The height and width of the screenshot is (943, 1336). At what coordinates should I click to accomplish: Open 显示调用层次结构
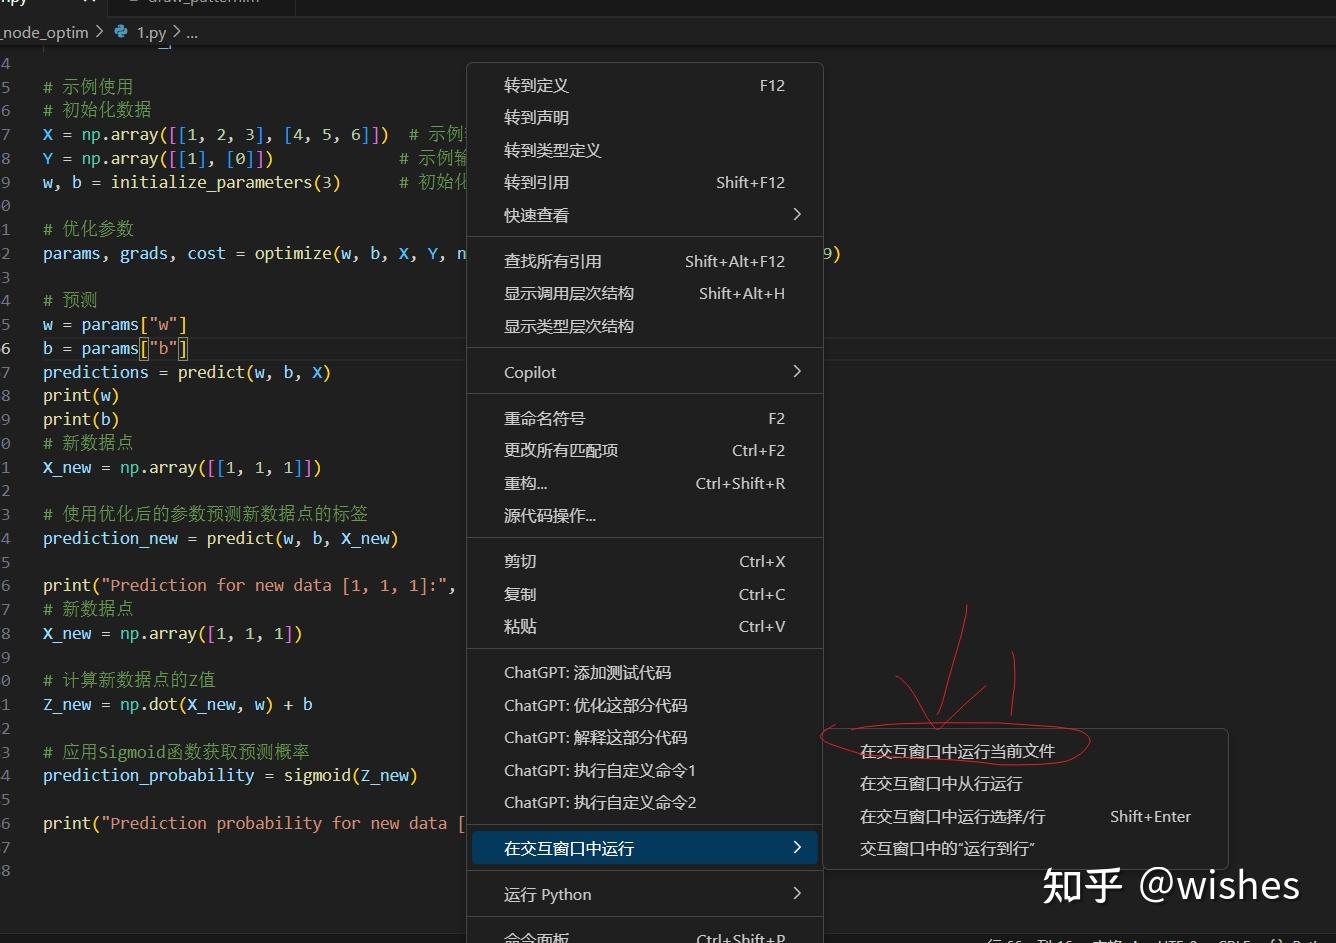(569, 293)
